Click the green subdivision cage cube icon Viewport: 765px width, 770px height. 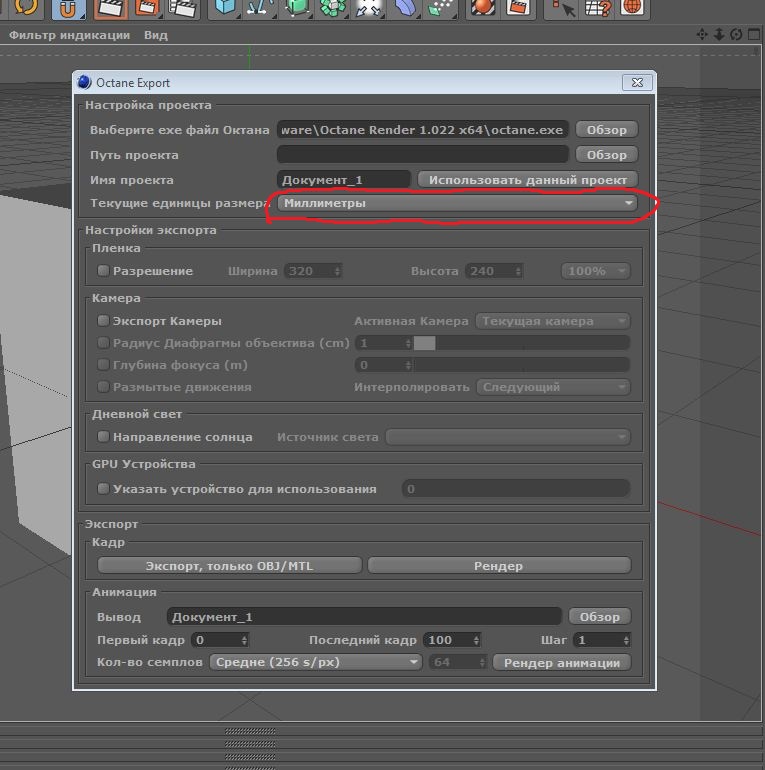pyautogui.click(x=297, y=8)
